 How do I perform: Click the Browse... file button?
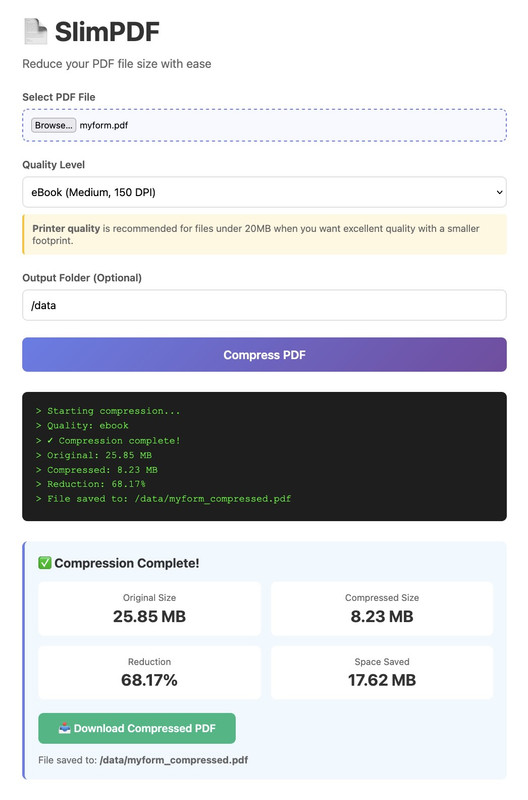tap(54, 125)
